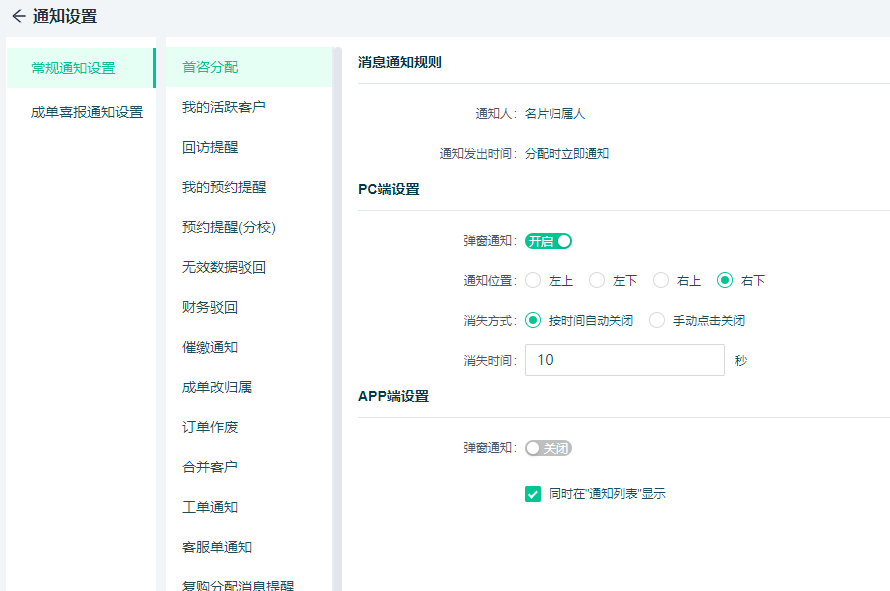Select 催缴通知 from the list
Viewport: 890px width, 591px height.
coord(210,347)
